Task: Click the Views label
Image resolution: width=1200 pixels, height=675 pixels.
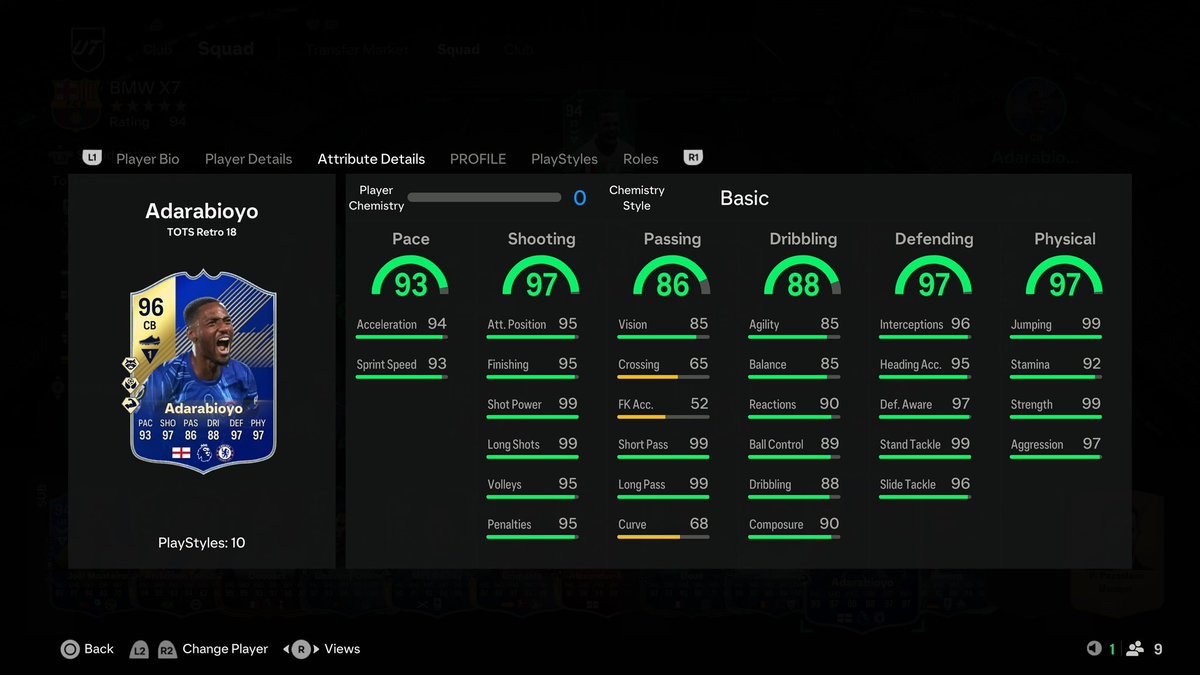Action: 342,649
